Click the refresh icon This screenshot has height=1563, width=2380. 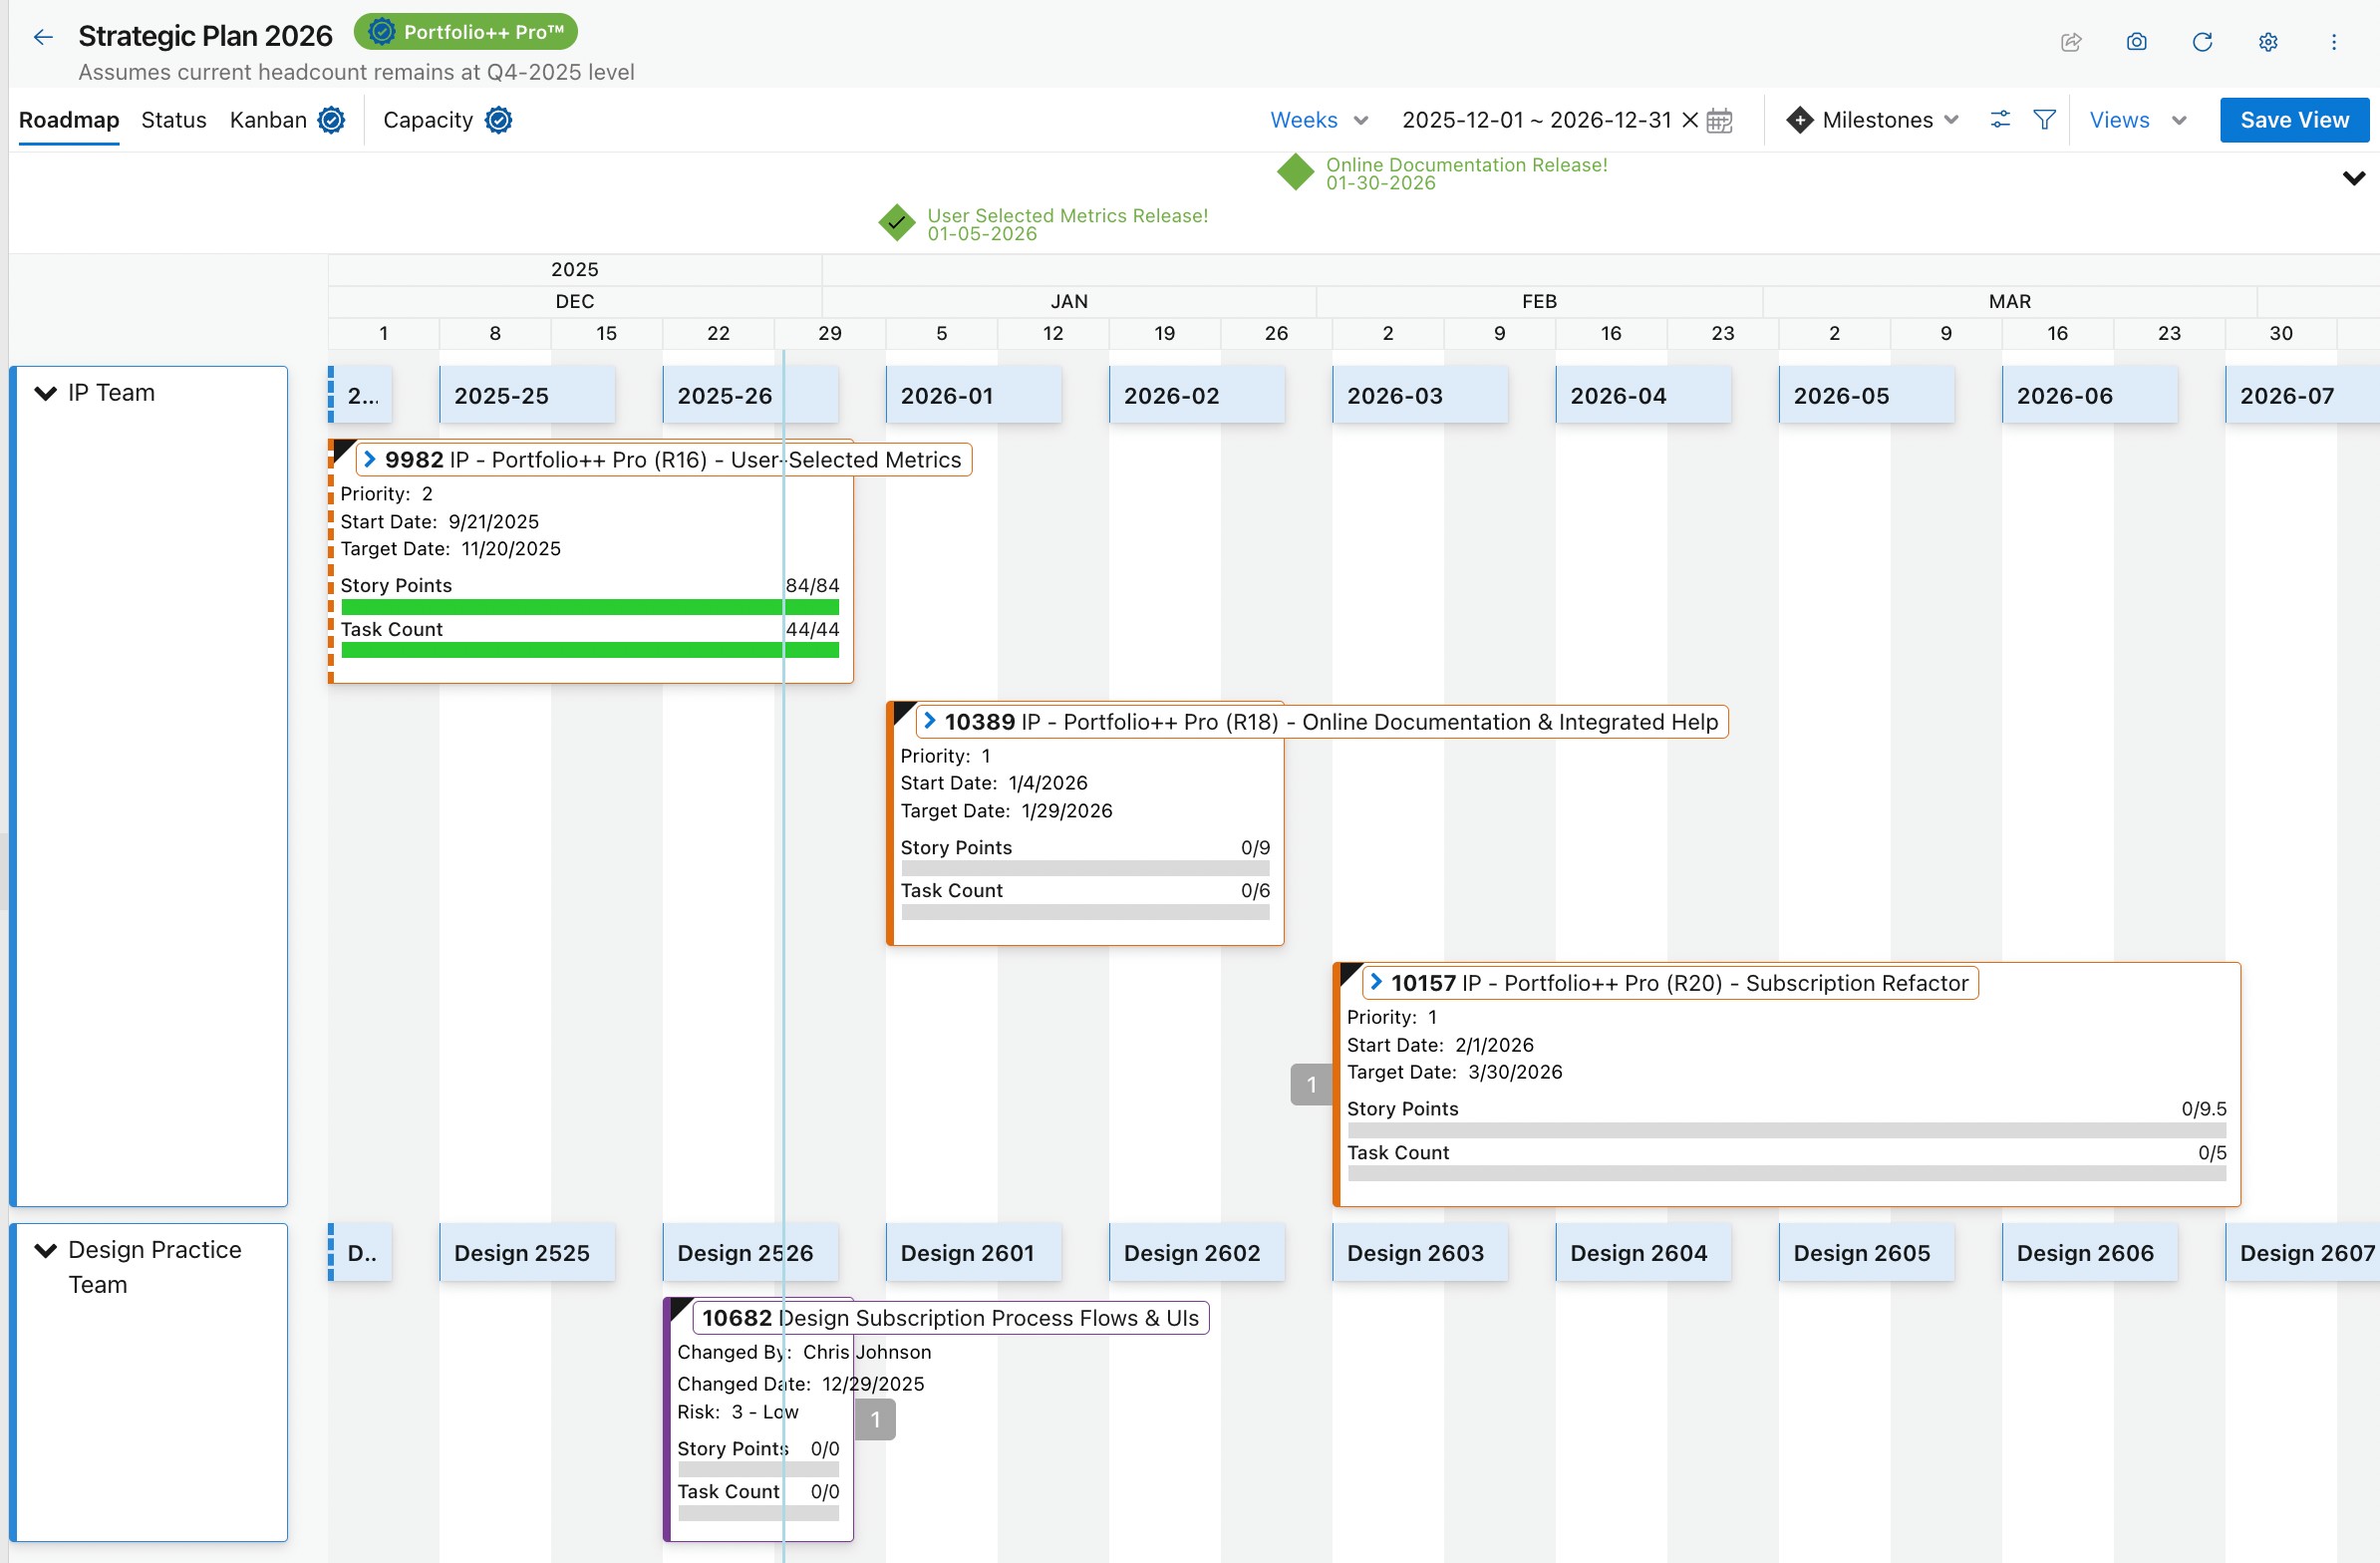tap(2202, 42)
